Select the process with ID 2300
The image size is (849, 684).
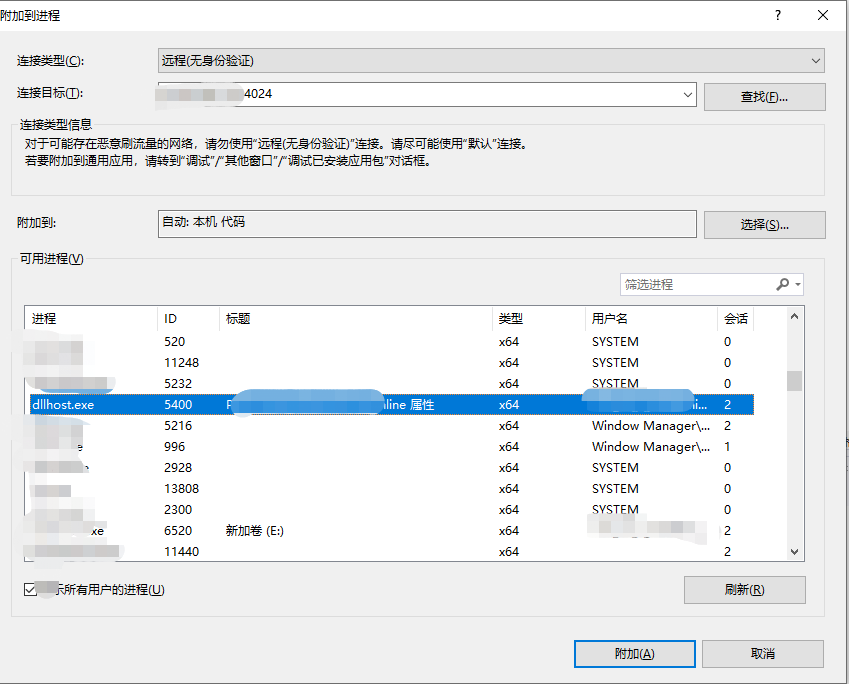391,510
